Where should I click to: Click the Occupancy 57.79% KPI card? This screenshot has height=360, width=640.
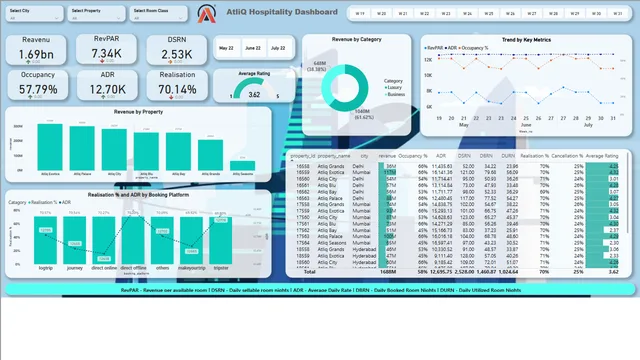(38, 85)
